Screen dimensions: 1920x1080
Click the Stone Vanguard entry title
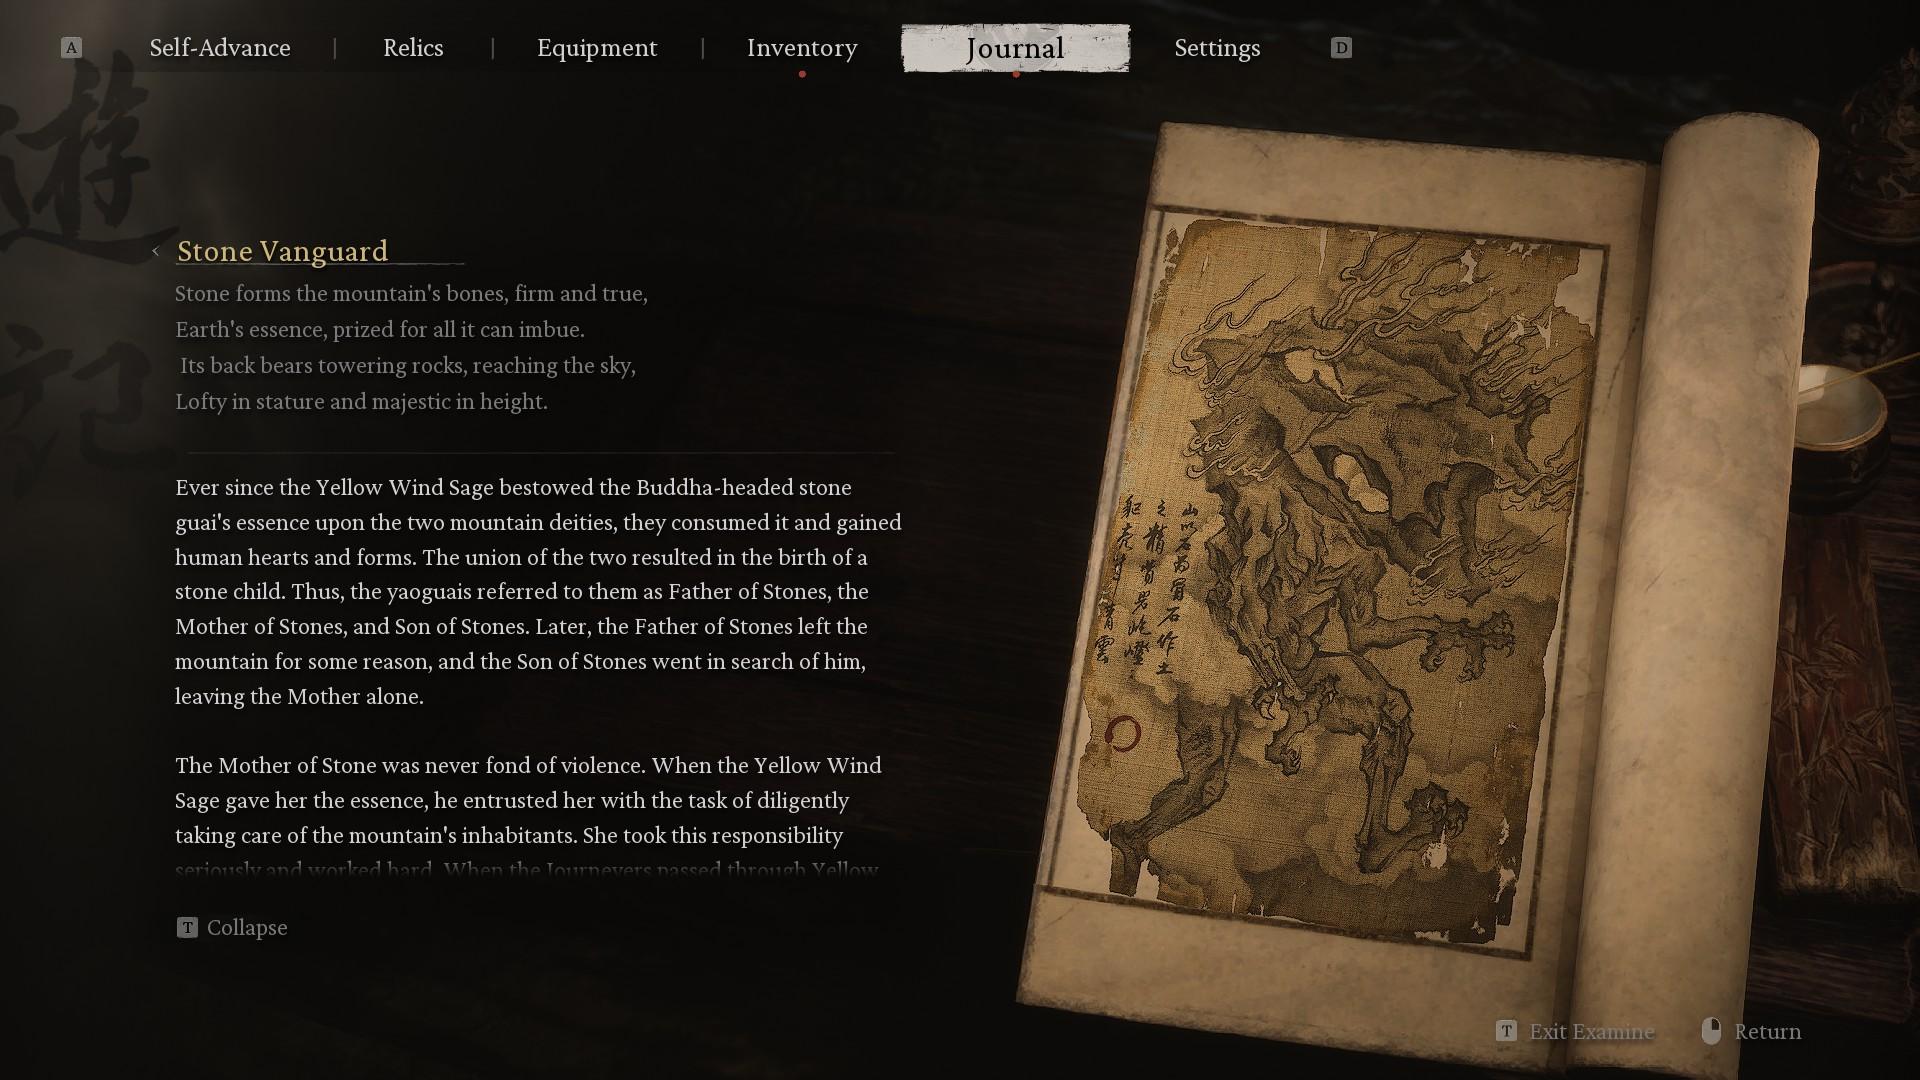(x=282, y=251)
